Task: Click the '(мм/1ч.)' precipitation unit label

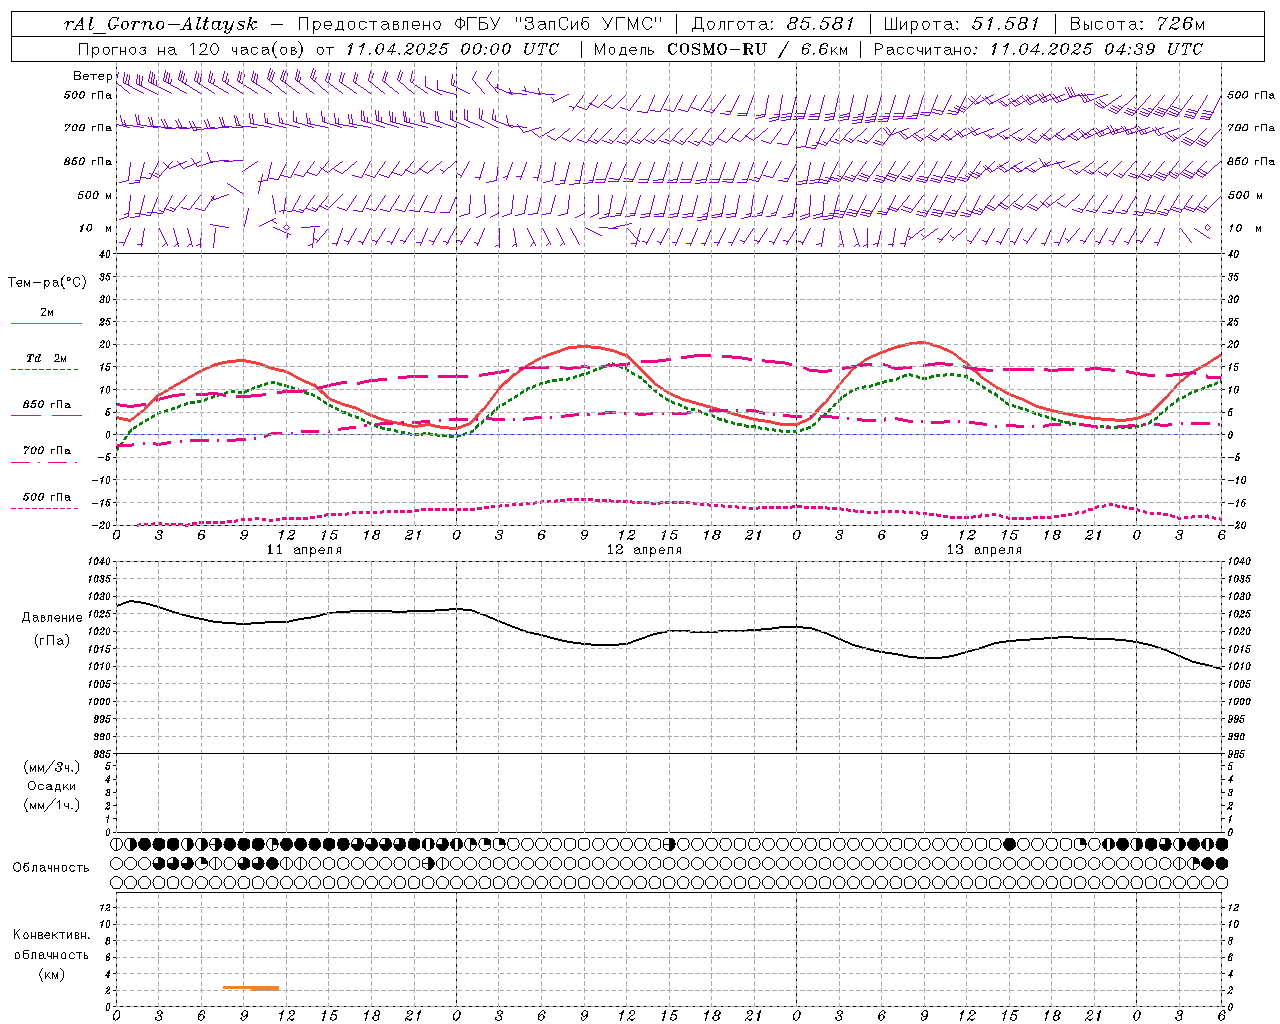Action: (52, 805)
